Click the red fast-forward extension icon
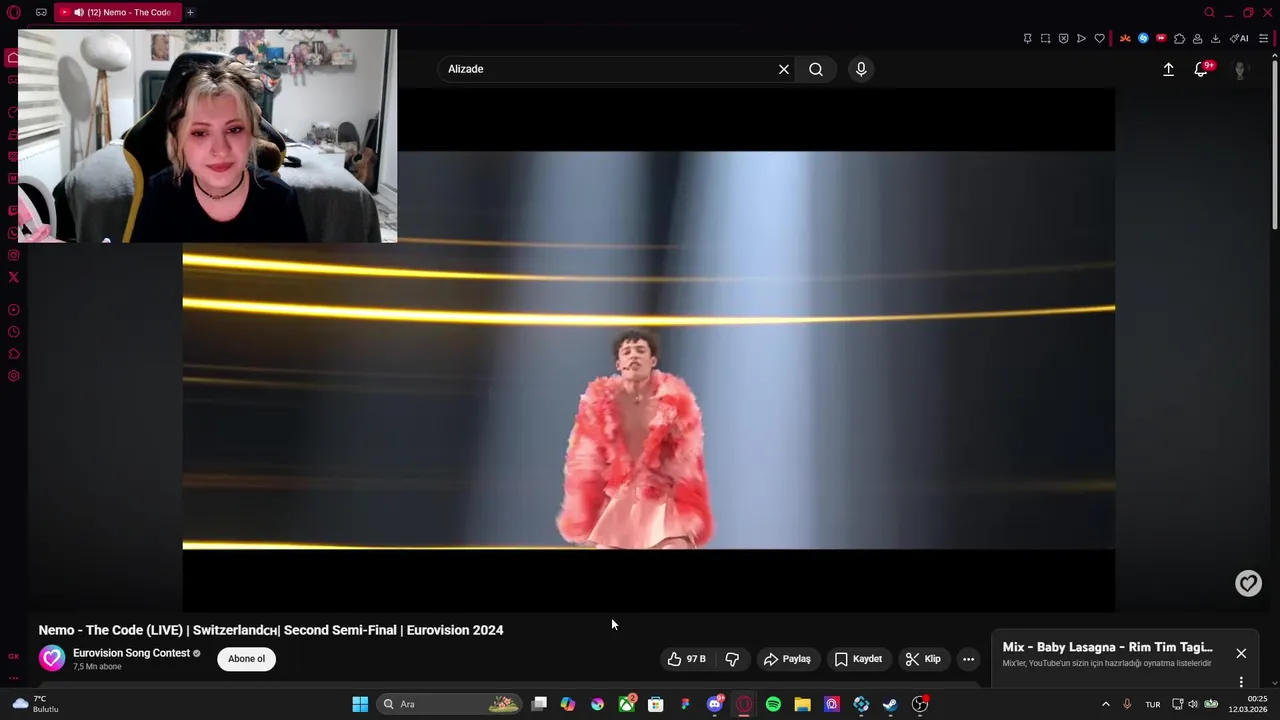The width and height of the screenshot is (1280, 720). [1161, 39]
